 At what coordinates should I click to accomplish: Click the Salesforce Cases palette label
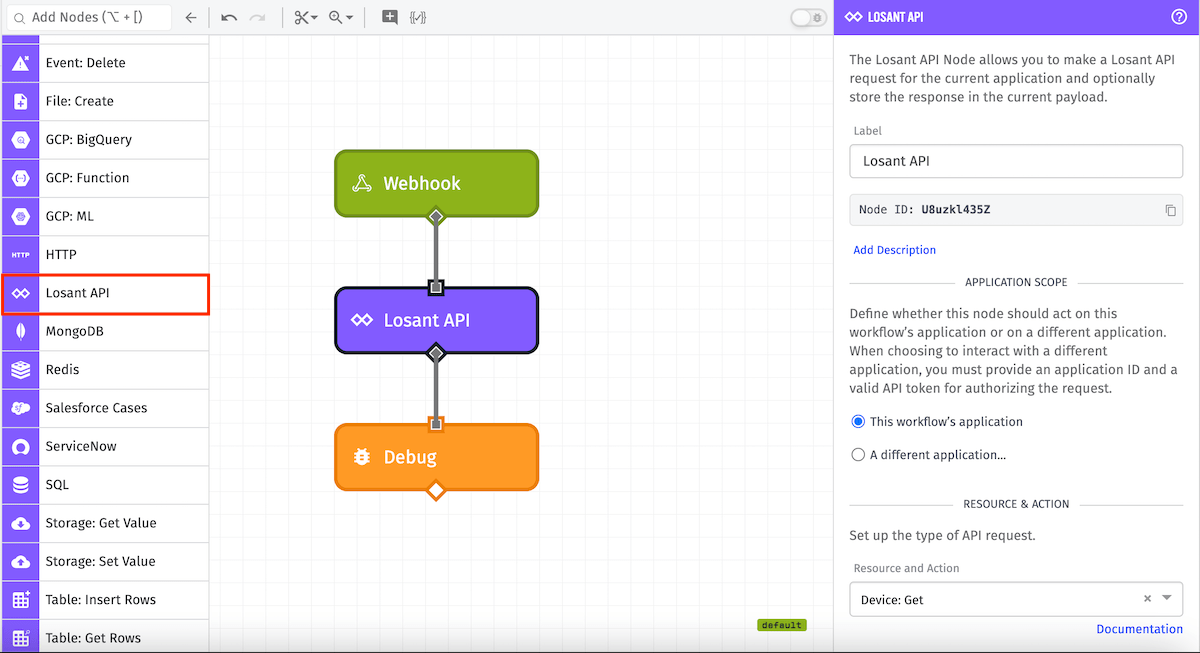(x=96, y=408)
